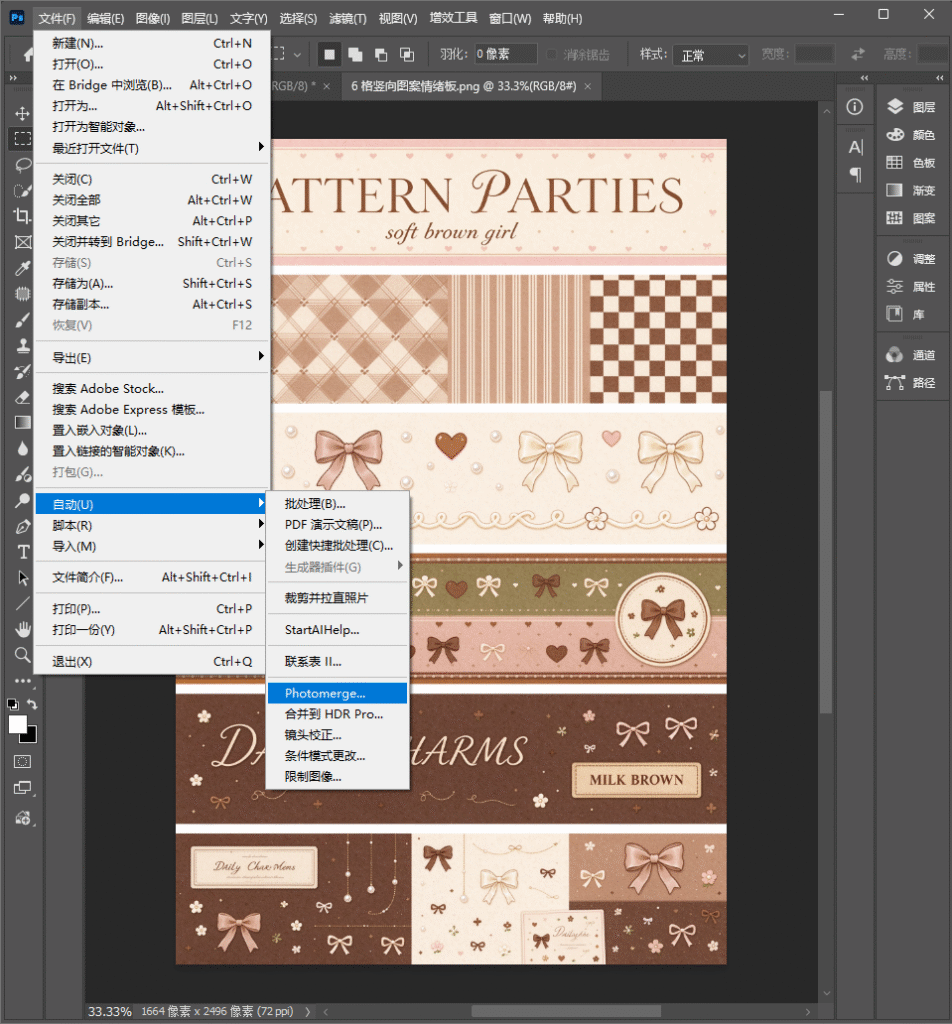
Task: Select the Lasso tool
Action: point(23,165)
